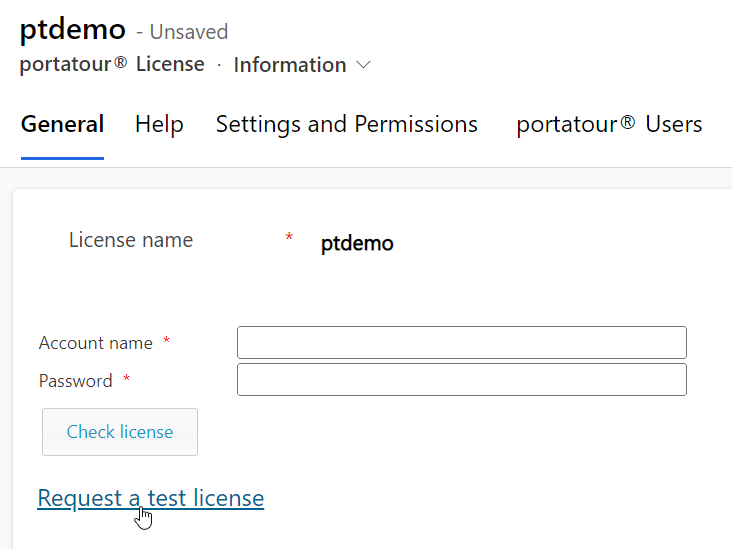This screenshot has width=732, height=549.
Task: Click the License name label
Action: tap(131, 240)
